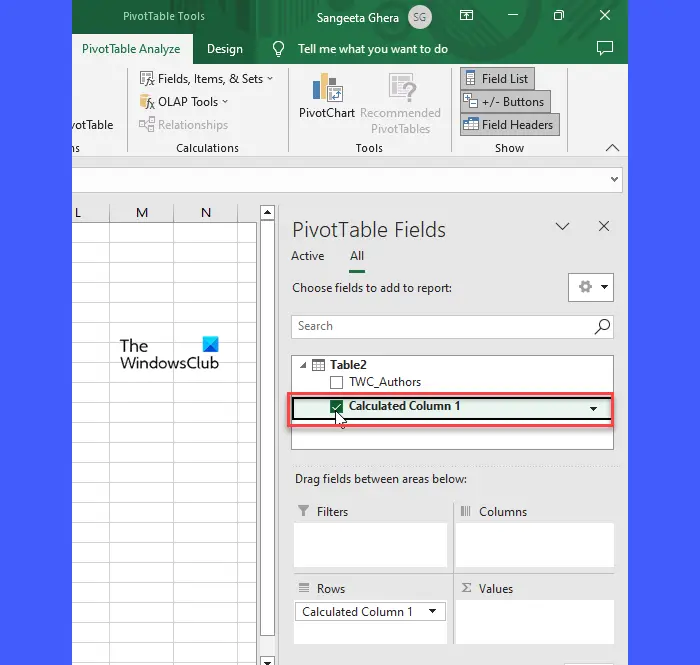The width and height of the screenshot is (700, 665).
Task: Click the OLAP Tools icon
Action: click(x=147, y=102)
